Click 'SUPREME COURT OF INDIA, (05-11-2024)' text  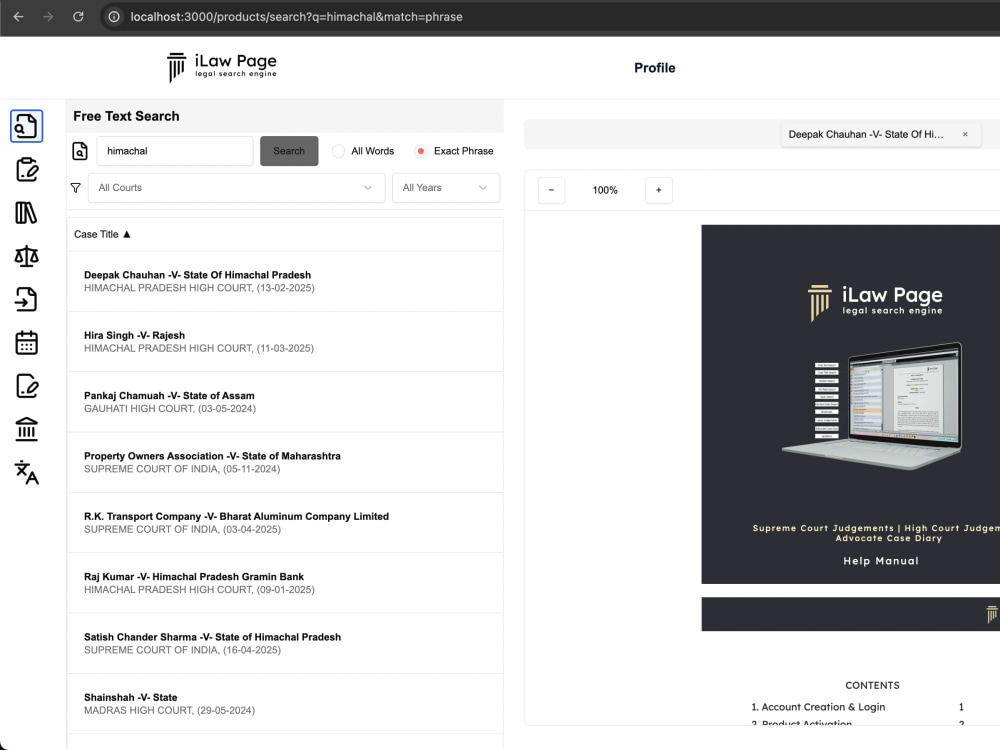tap(182, 469)
